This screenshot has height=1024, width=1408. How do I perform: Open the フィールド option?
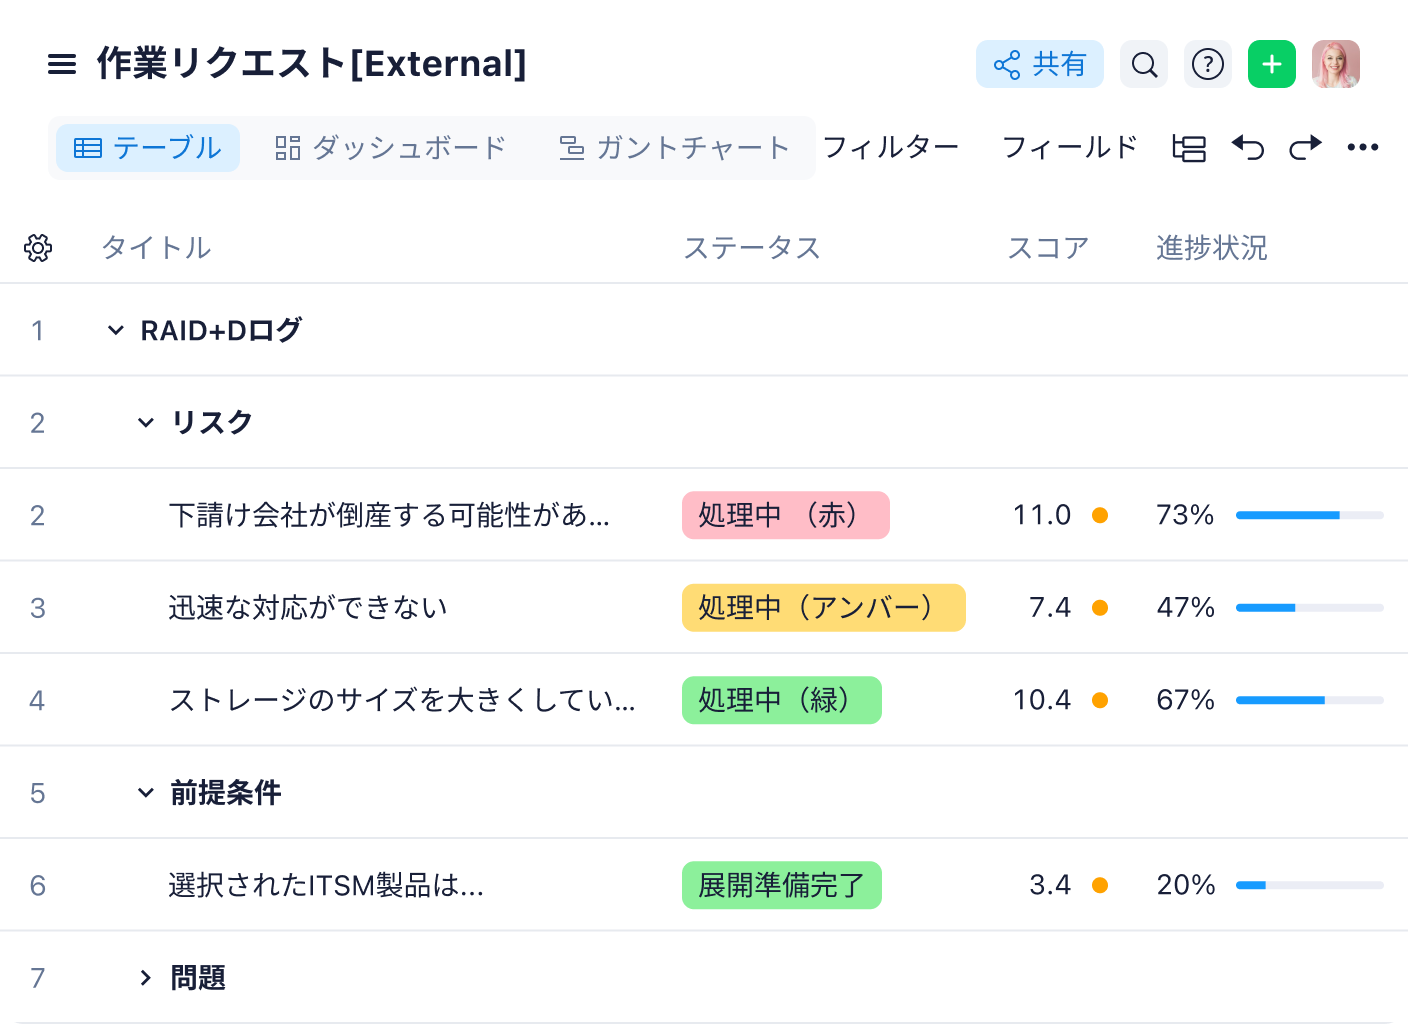pyautogui.click(x=1070, y=148)
